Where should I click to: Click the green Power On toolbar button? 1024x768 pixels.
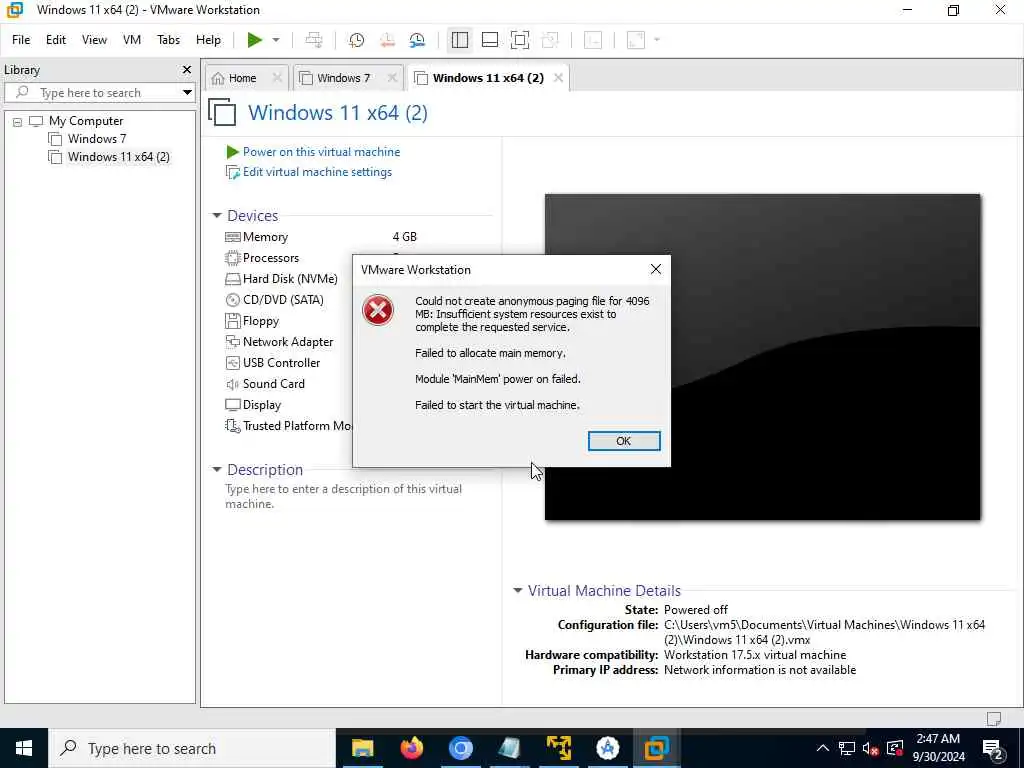point(255,40)
